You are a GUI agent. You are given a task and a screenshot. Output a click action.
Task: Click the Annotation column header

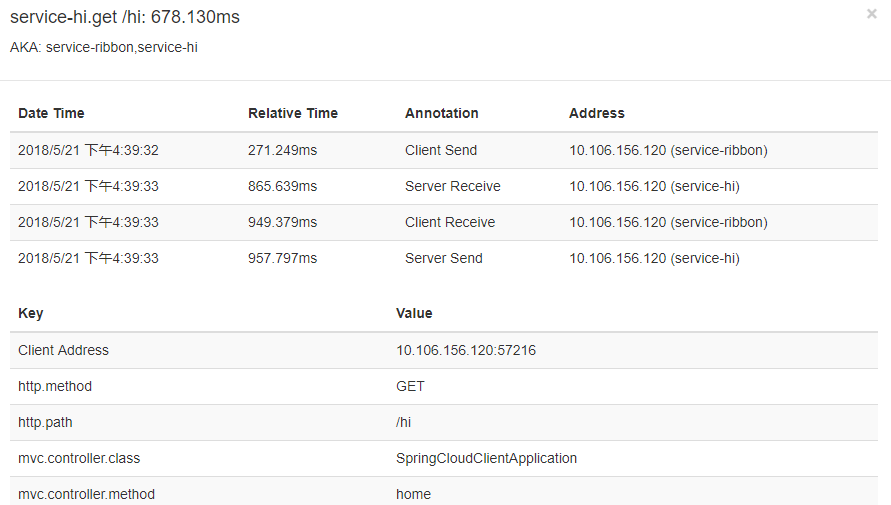coord(442,113)
